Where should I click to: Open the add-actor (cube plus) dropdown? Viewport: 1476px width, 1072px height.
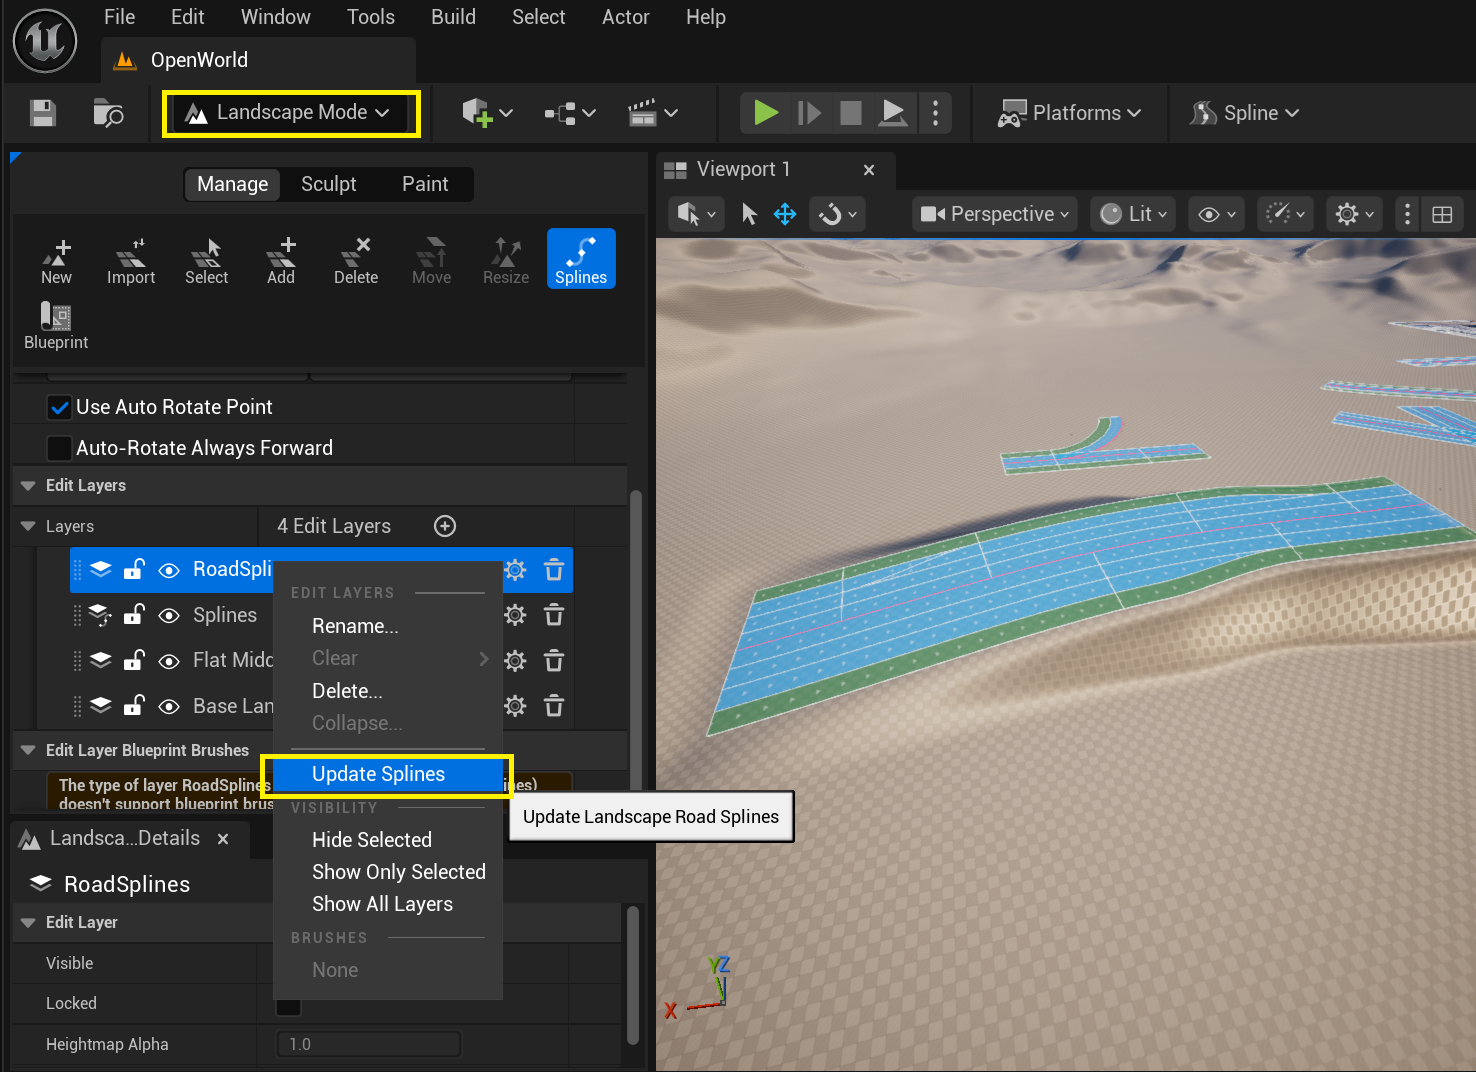tap(487, 113)
